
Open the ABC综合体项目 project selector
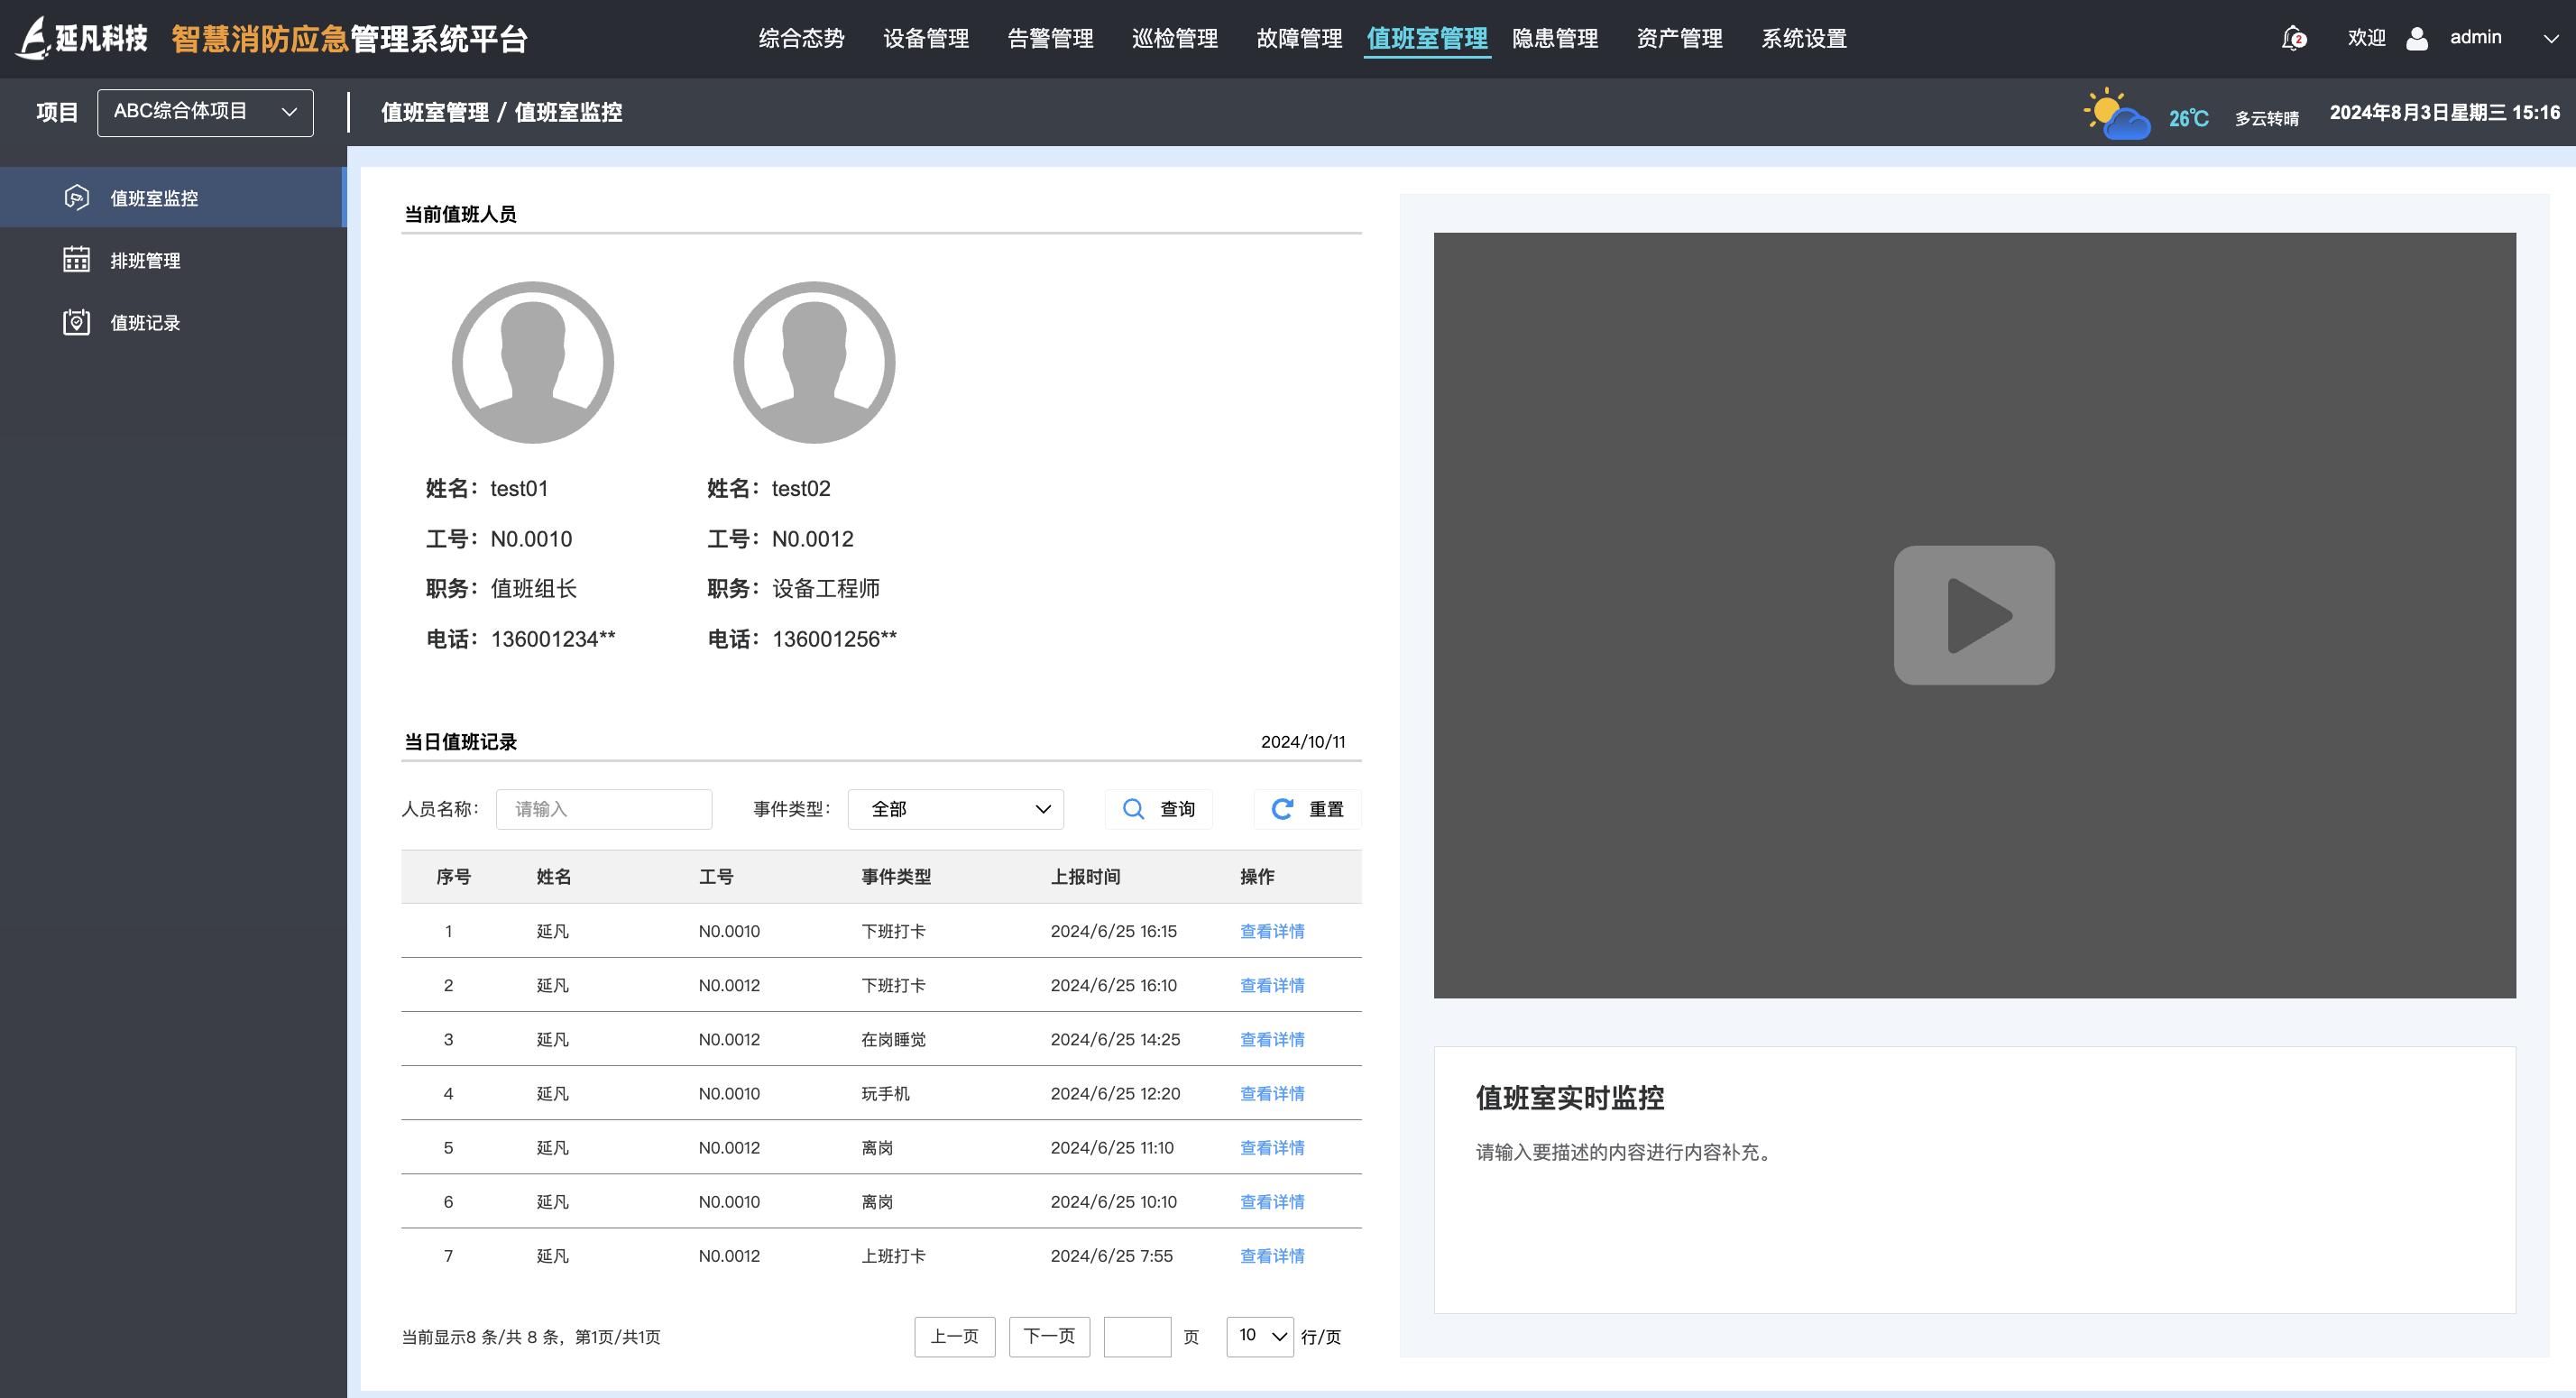(204, 111)
